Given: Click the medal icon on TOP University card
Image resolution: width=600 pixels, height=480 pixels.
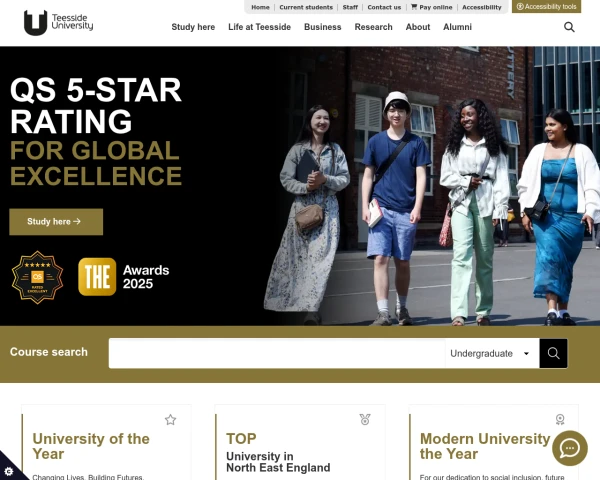Looking at the screenshot, I should 365,419.
